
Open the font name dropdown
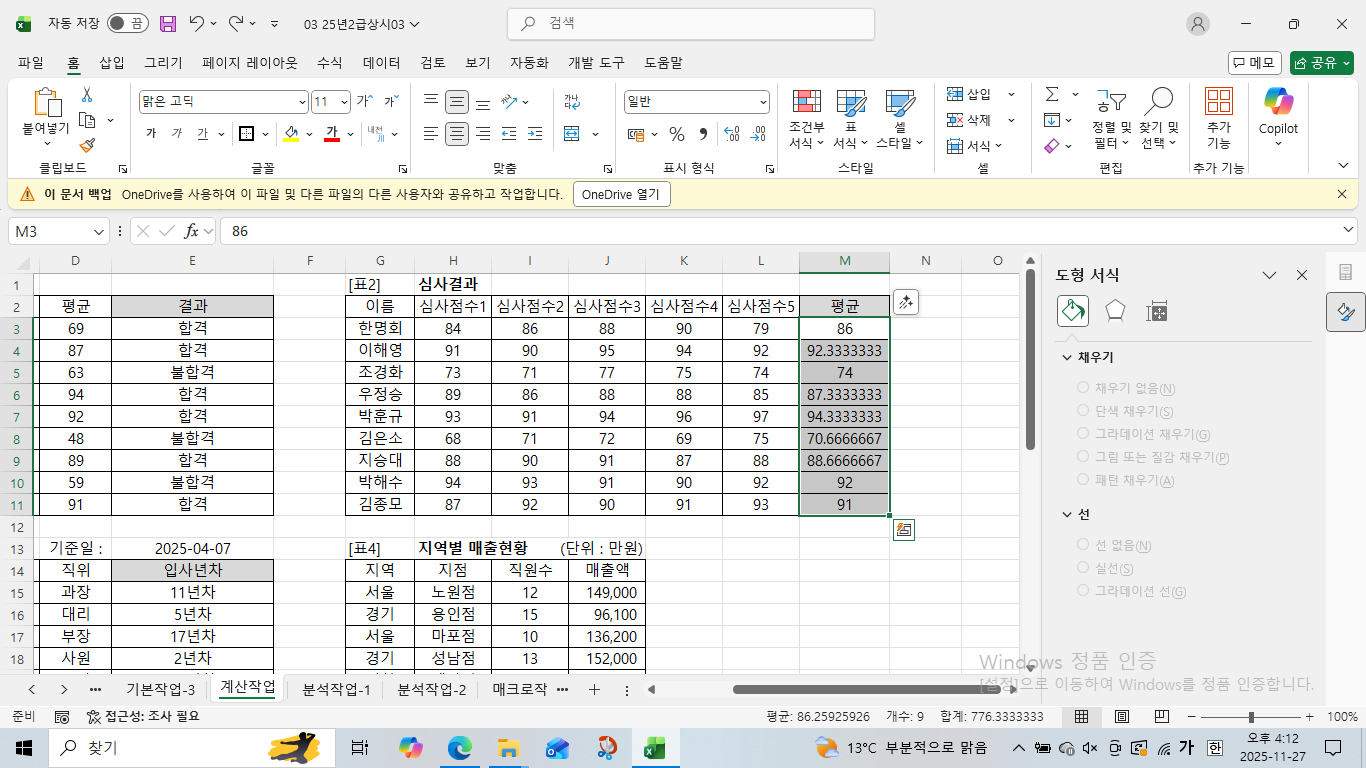pos(303,102)
